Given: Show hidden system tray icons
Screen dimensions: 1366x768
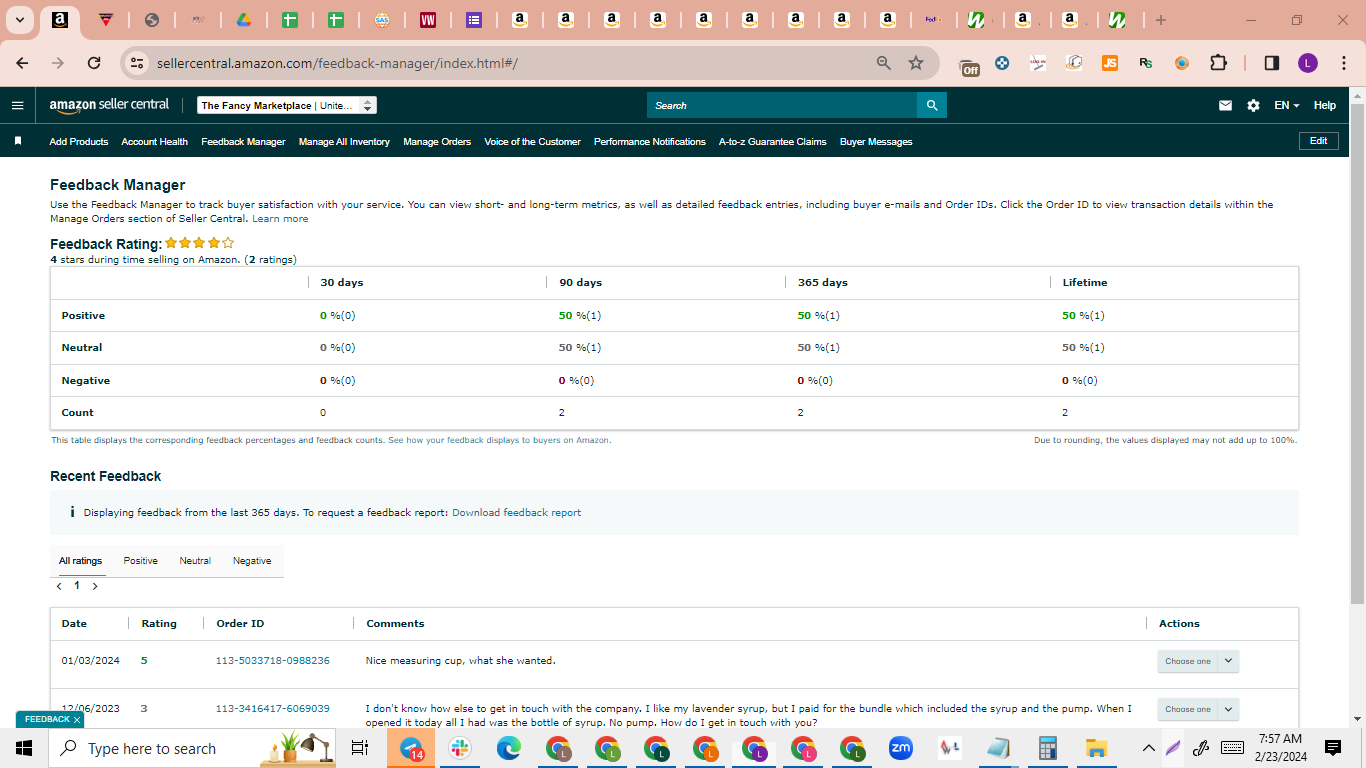Looking at the screenshot, I should pyautogui.click(x=1148, y=748).
